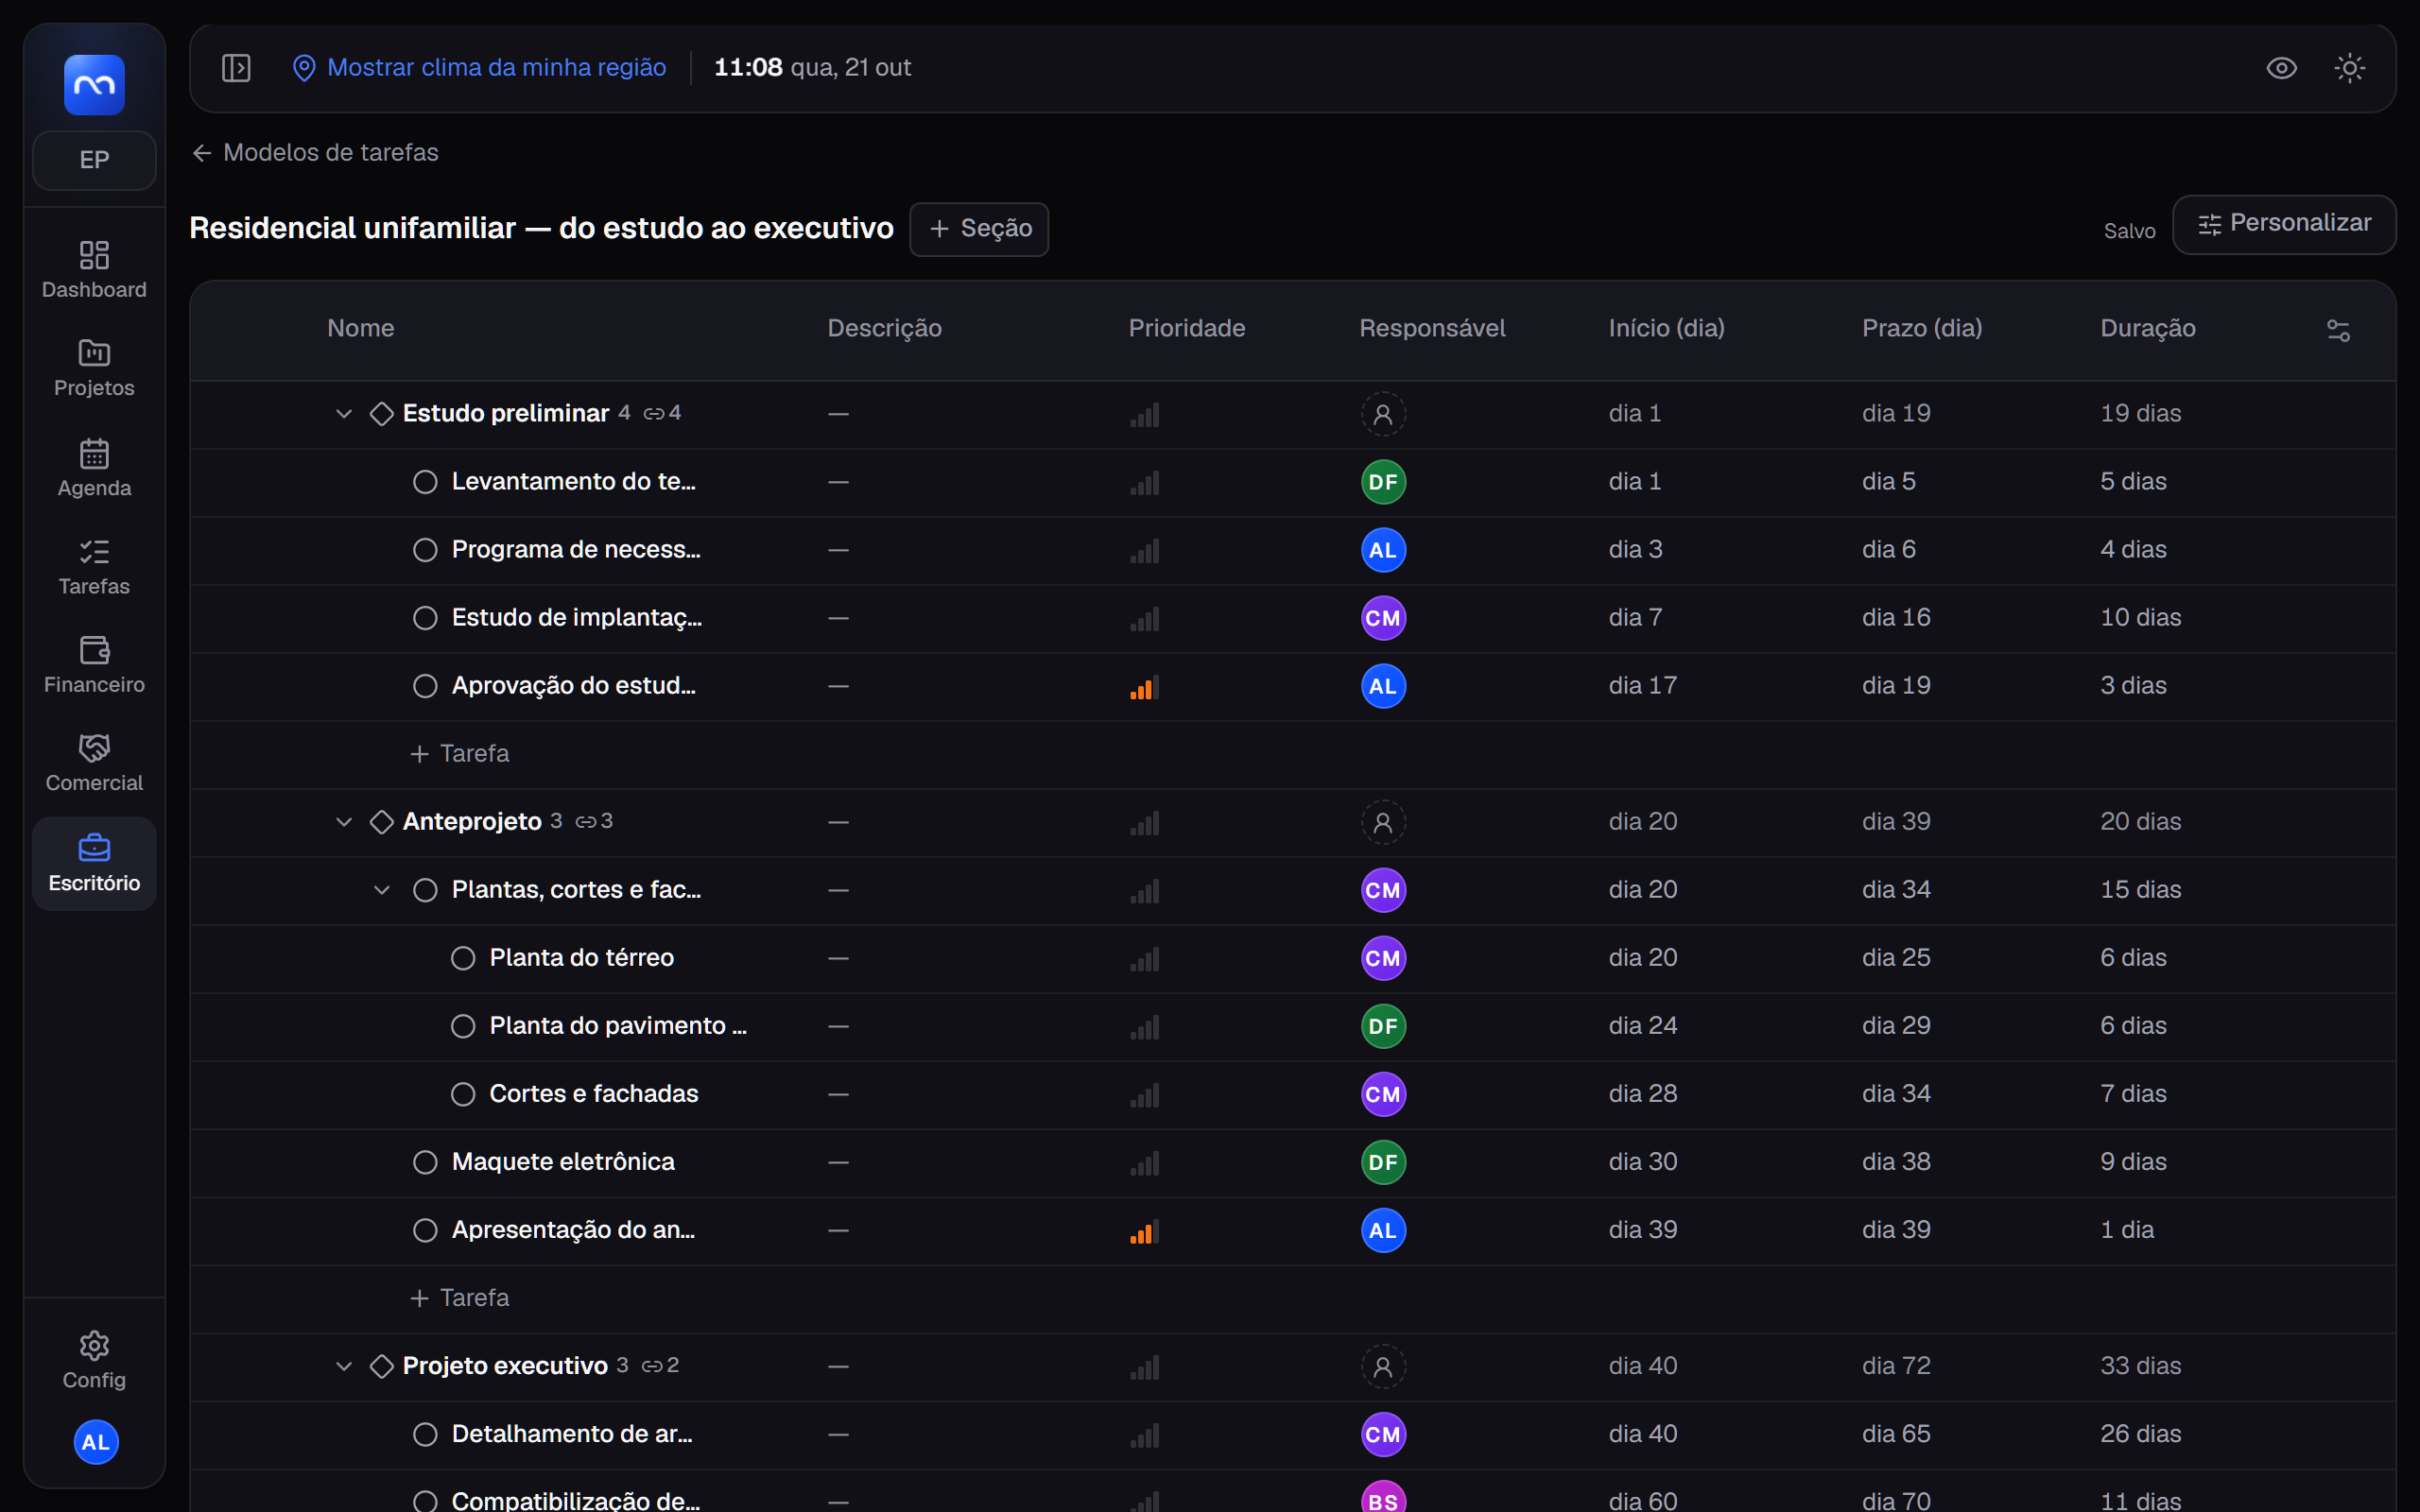This screenshot has width=2420, height=1512.
Task: Collapse Plantas, cortes e fac… subtasks
Action: click(381, 890)
